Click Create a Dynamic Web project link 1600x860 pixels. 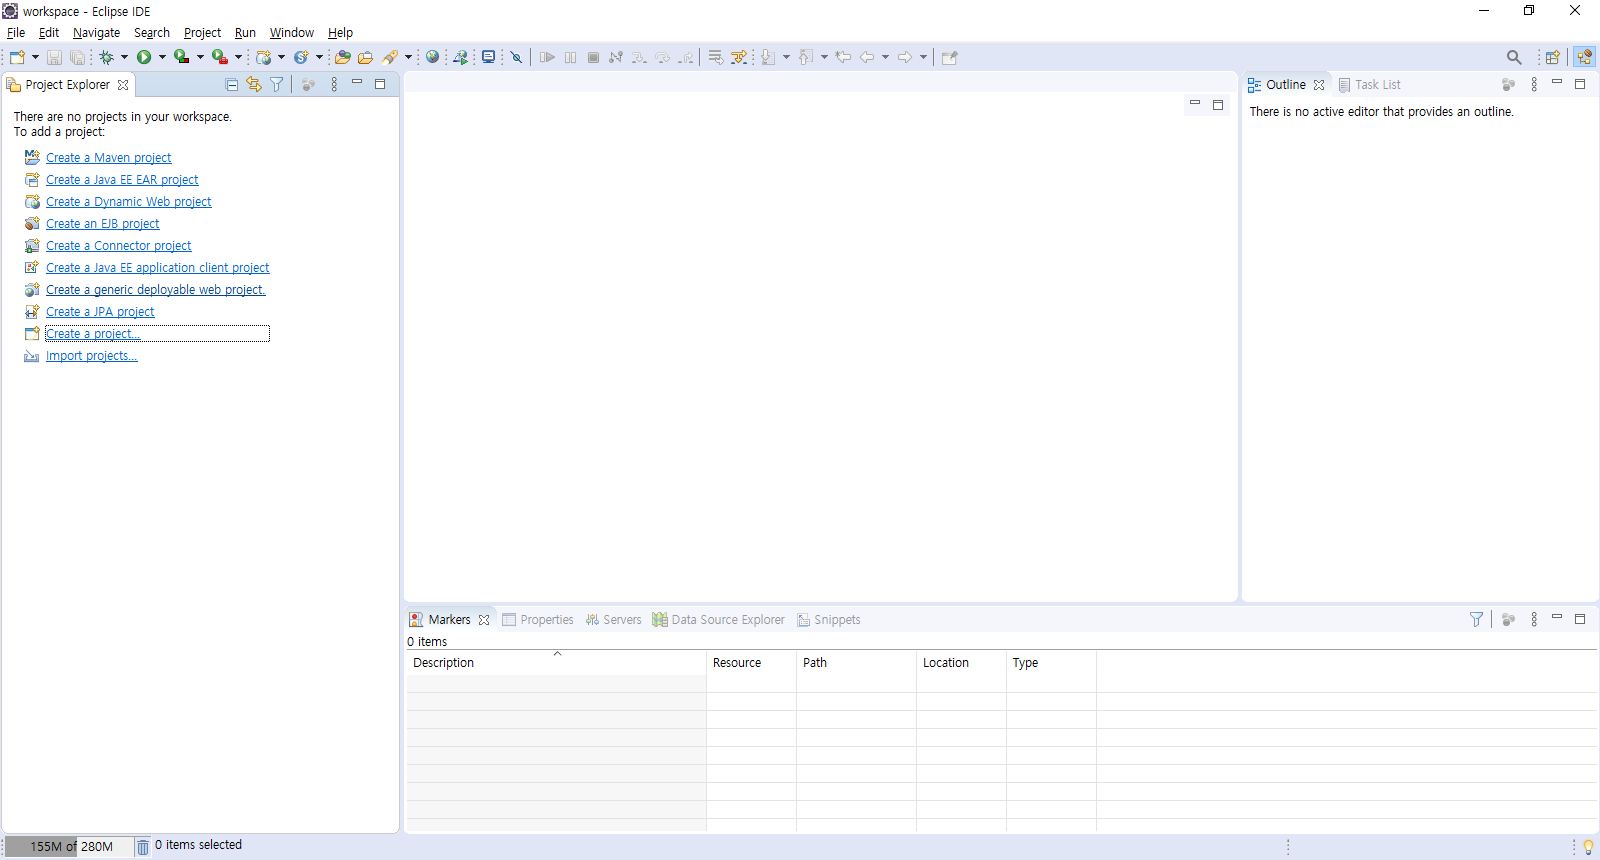coord(129,202)
